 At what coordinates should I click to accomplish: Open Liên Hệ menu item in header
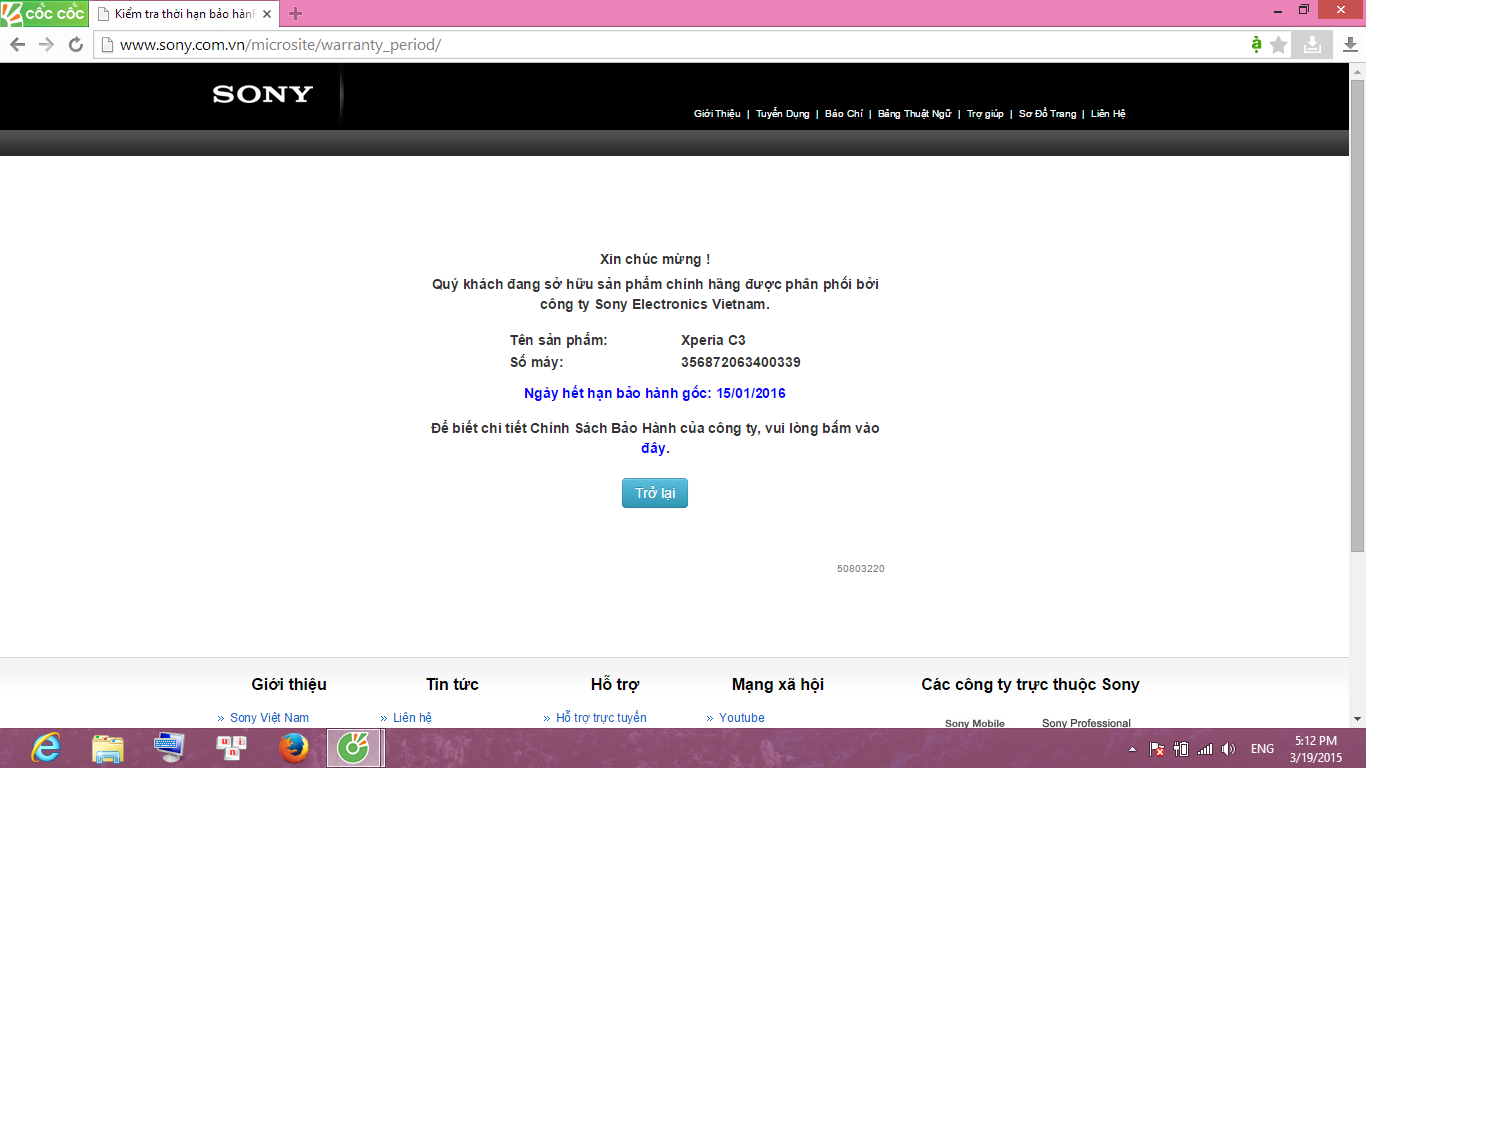(x=1108, y=114)
